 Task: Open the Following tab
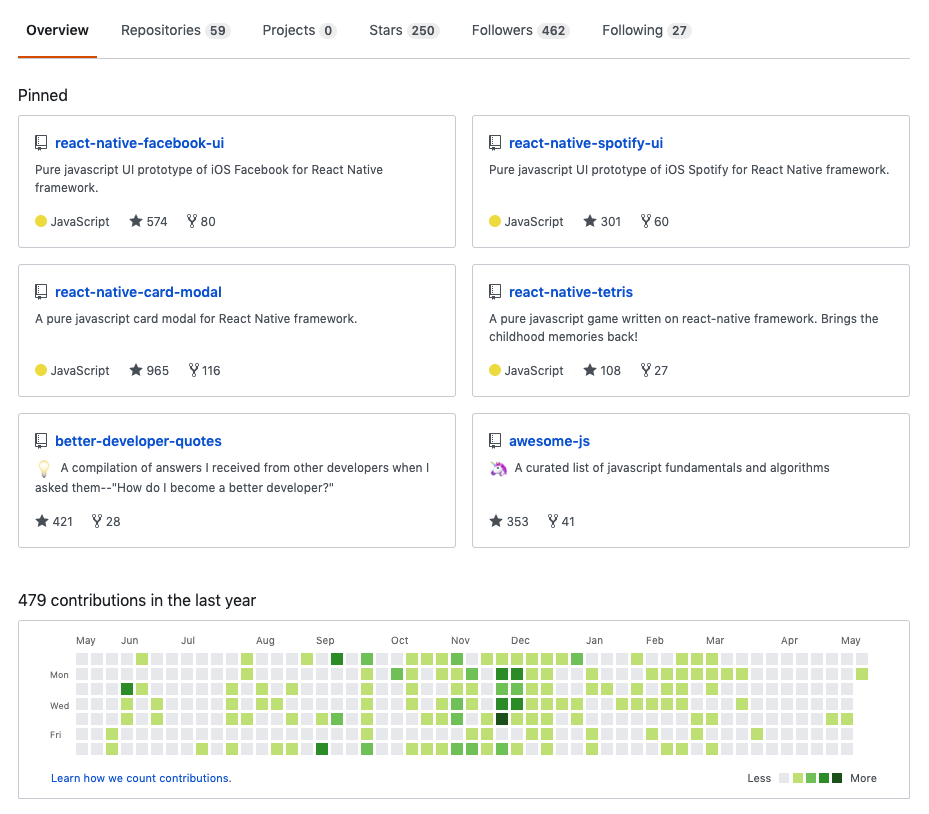(646, 30)
